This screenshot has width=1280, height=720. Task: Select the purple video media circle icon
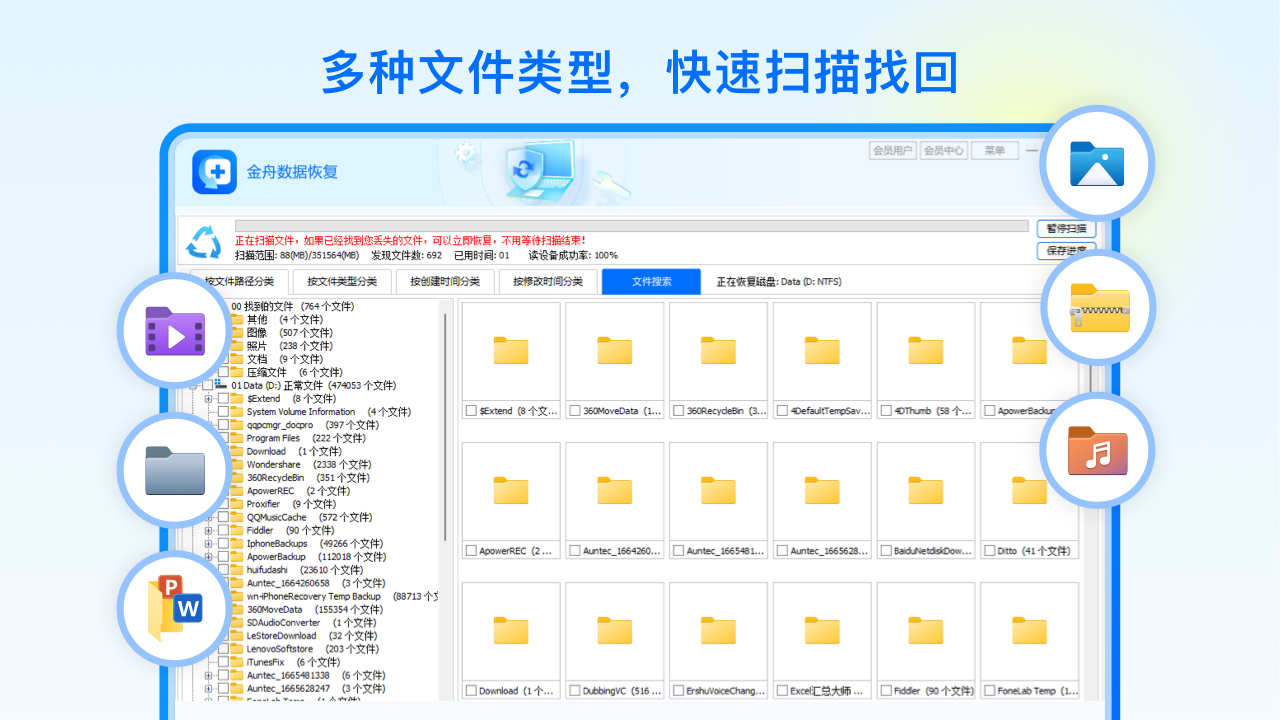[173, 330]
